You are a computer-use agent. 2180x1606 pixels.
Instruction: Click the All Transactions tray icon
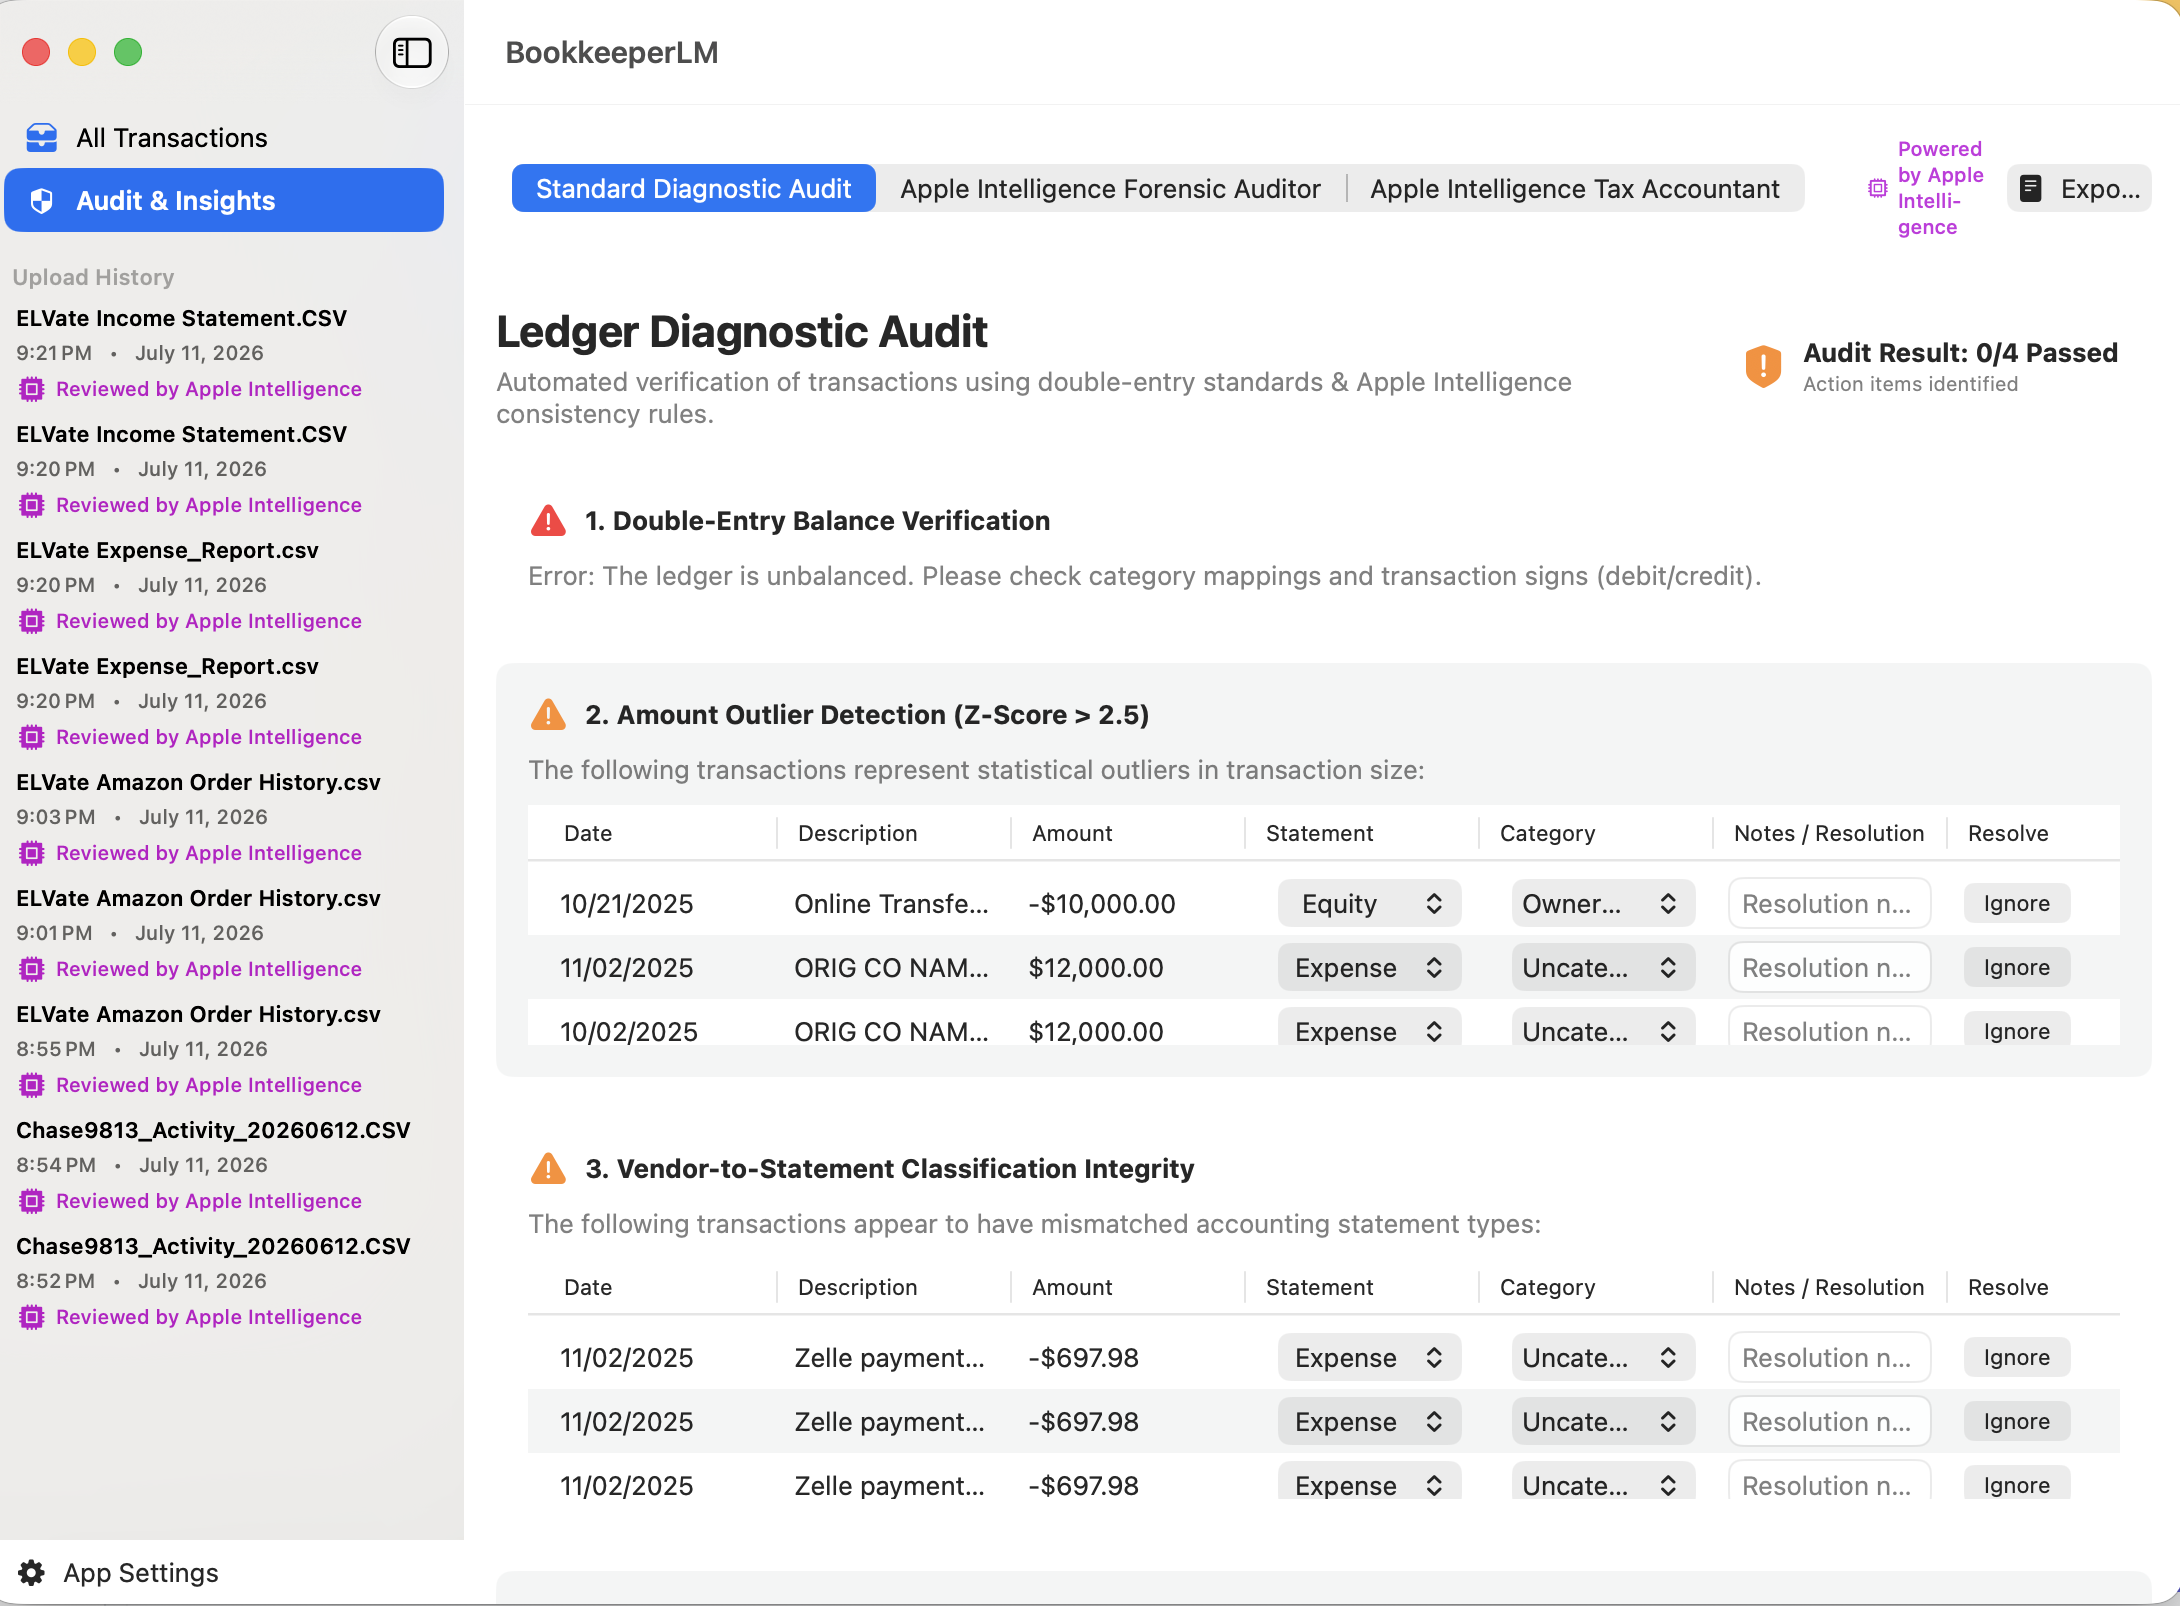click(41, 137)
